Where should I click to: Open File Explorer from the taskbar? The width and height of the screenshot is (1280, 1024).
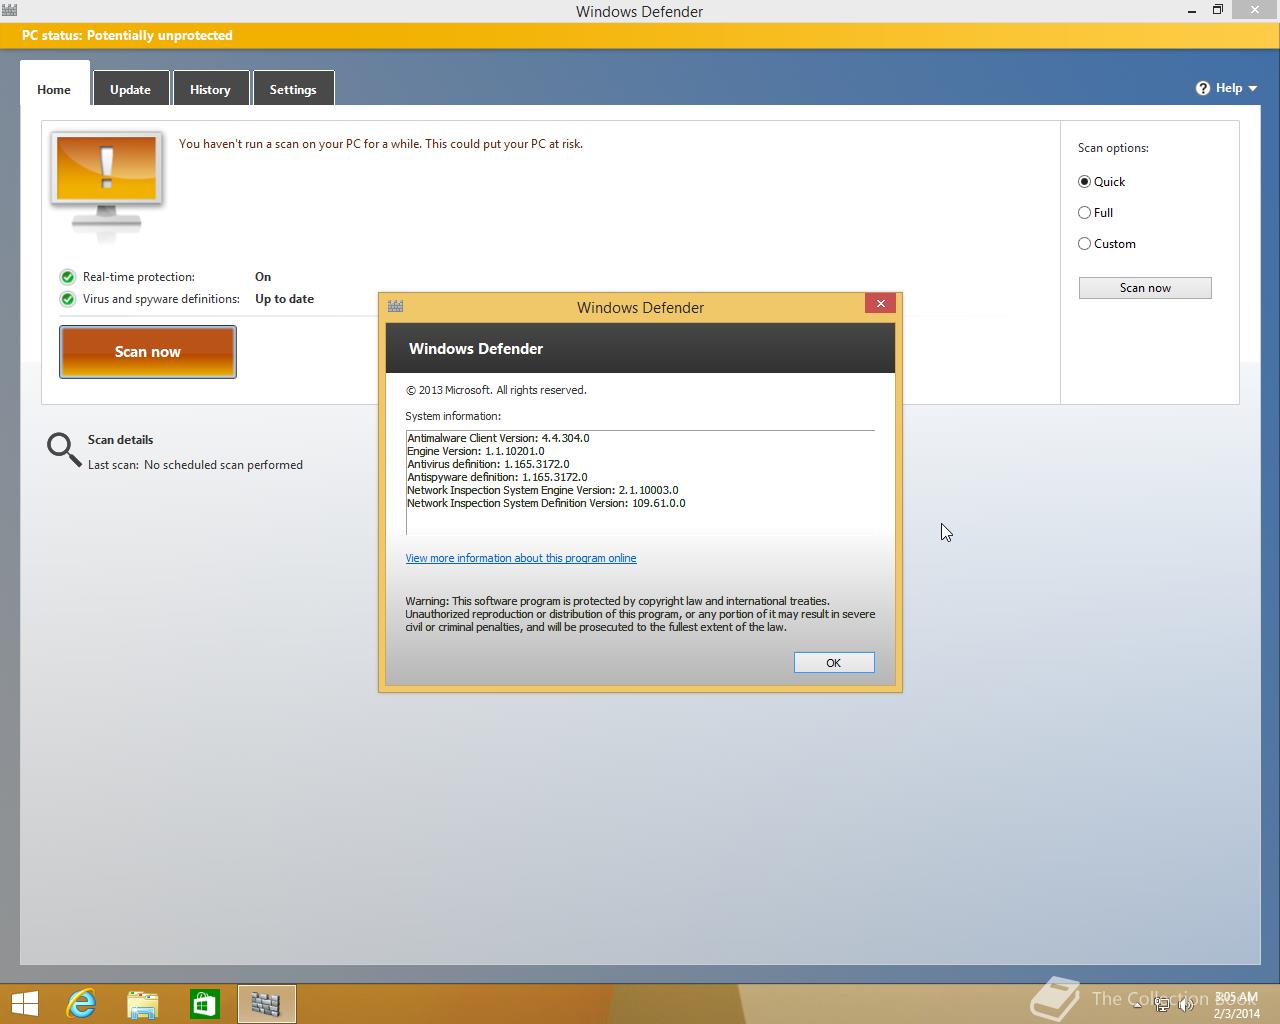coord(143,1003)
